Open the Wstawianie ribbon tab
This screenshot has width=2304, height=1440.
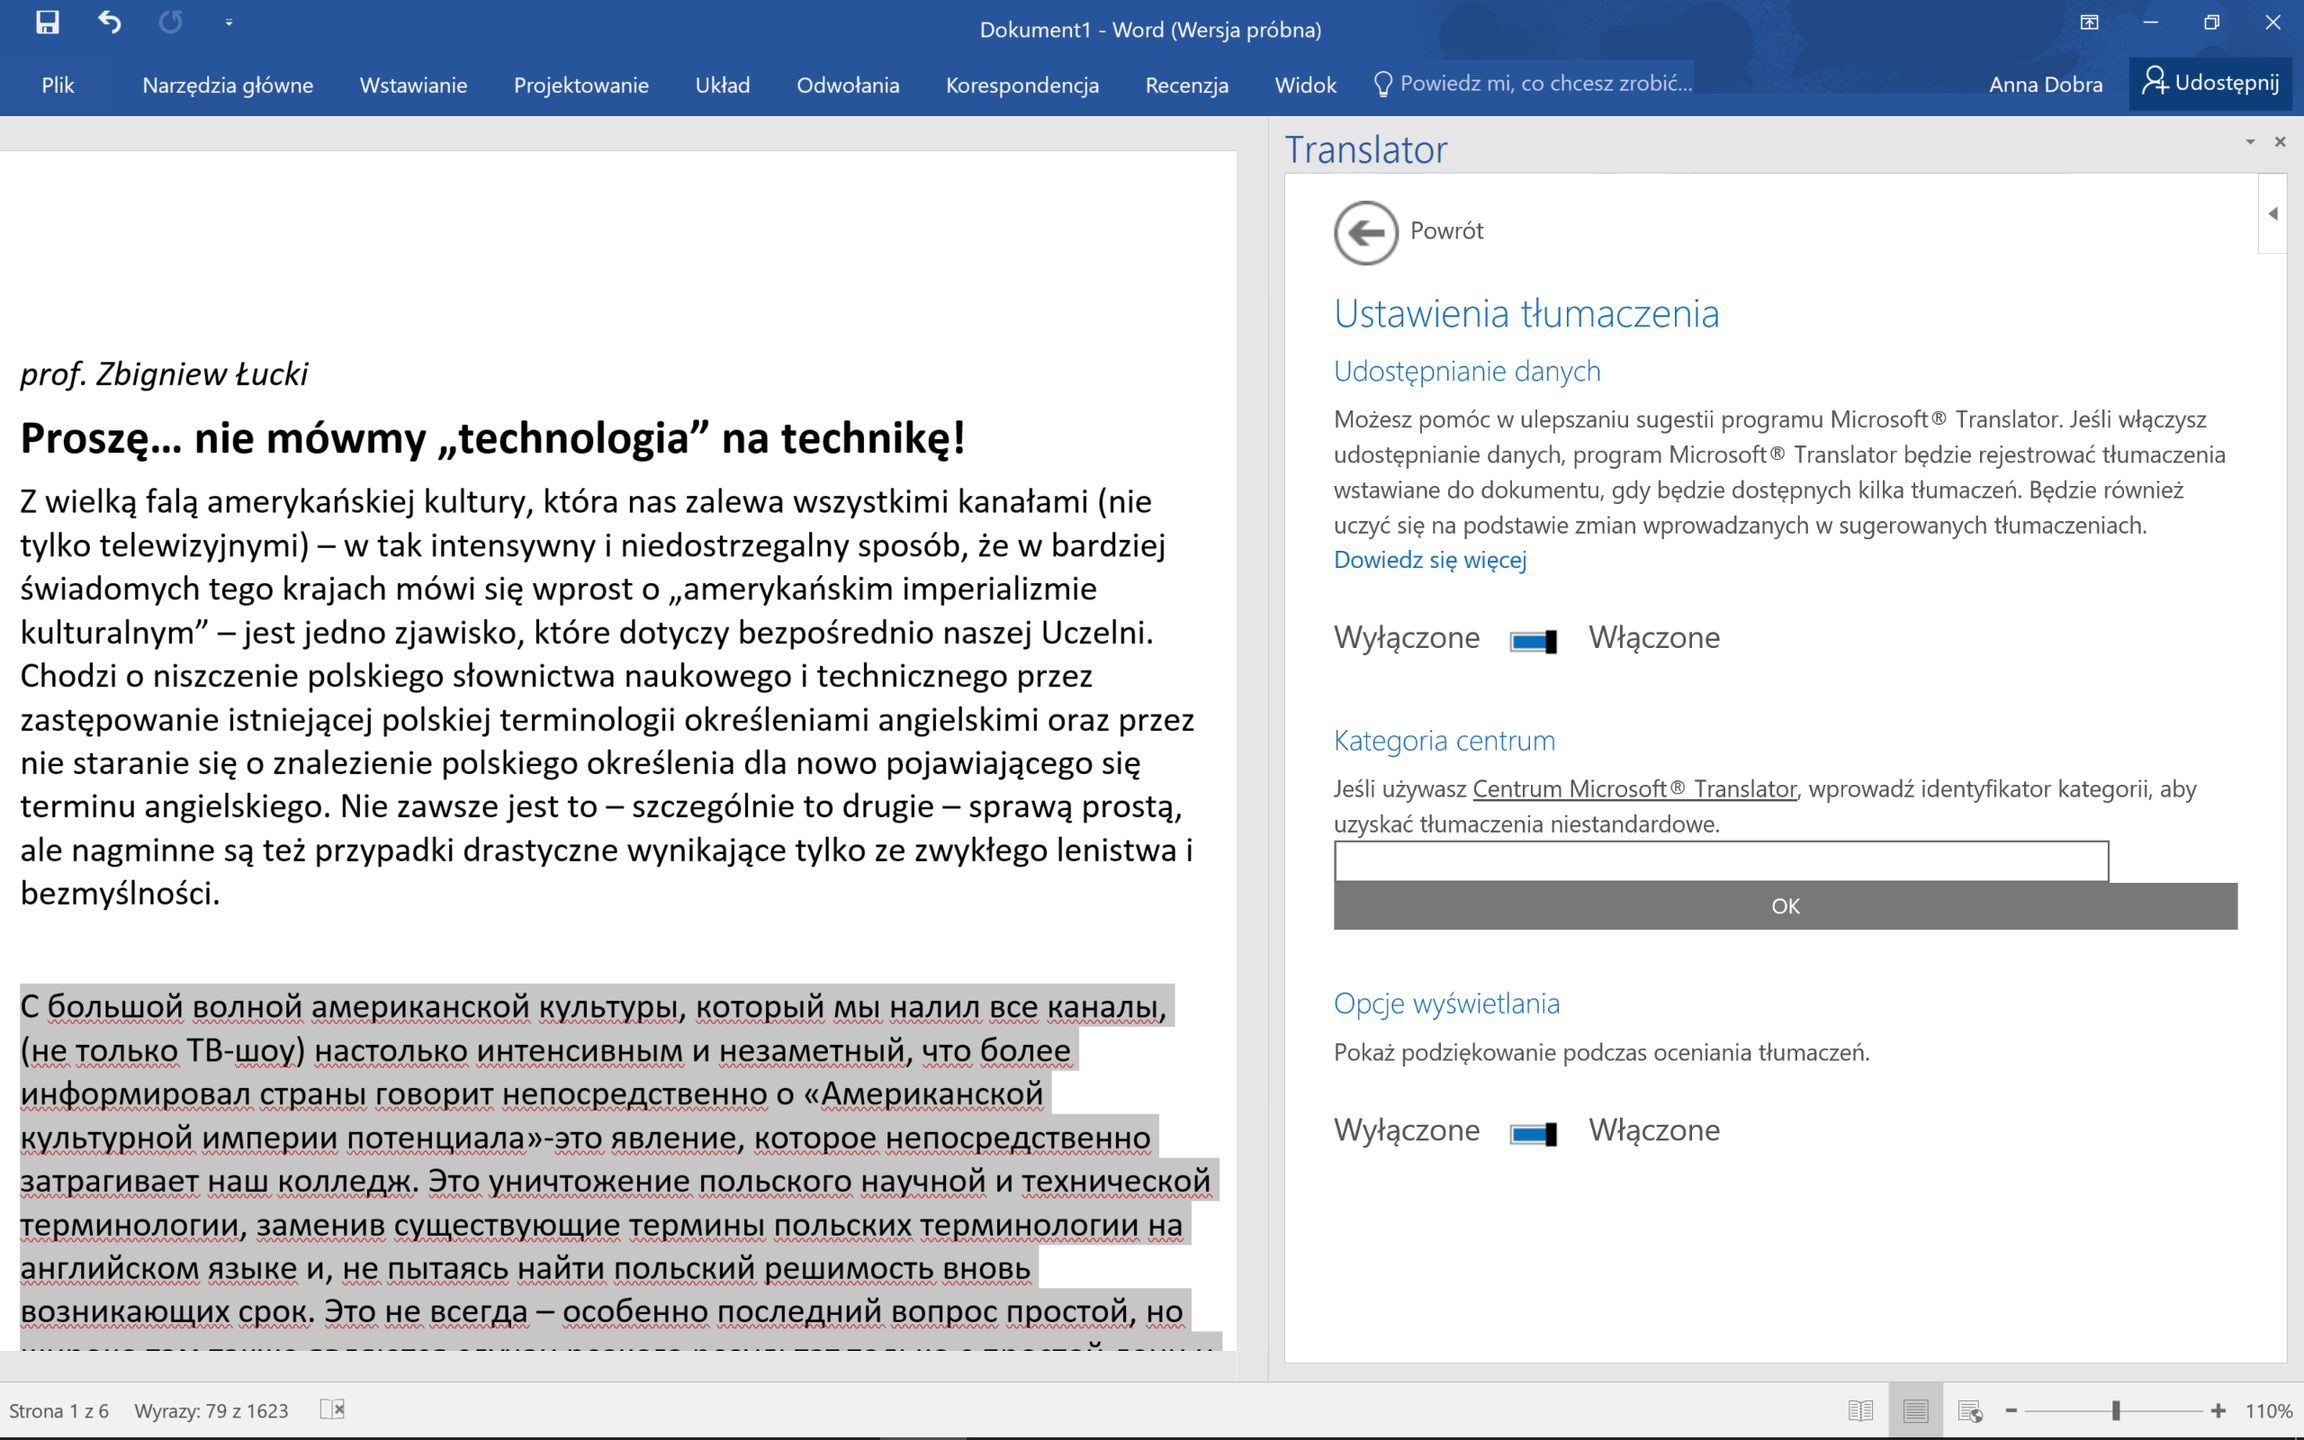coord(413,85)
